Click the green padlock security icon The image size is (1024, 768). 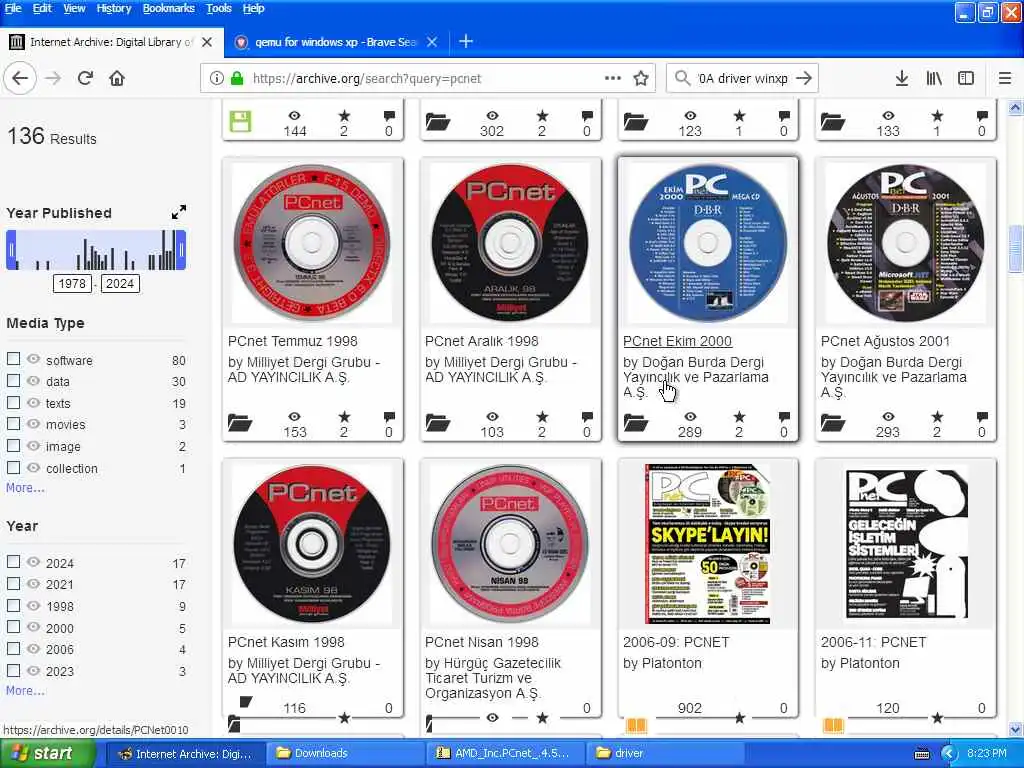[x=237, y=78]
